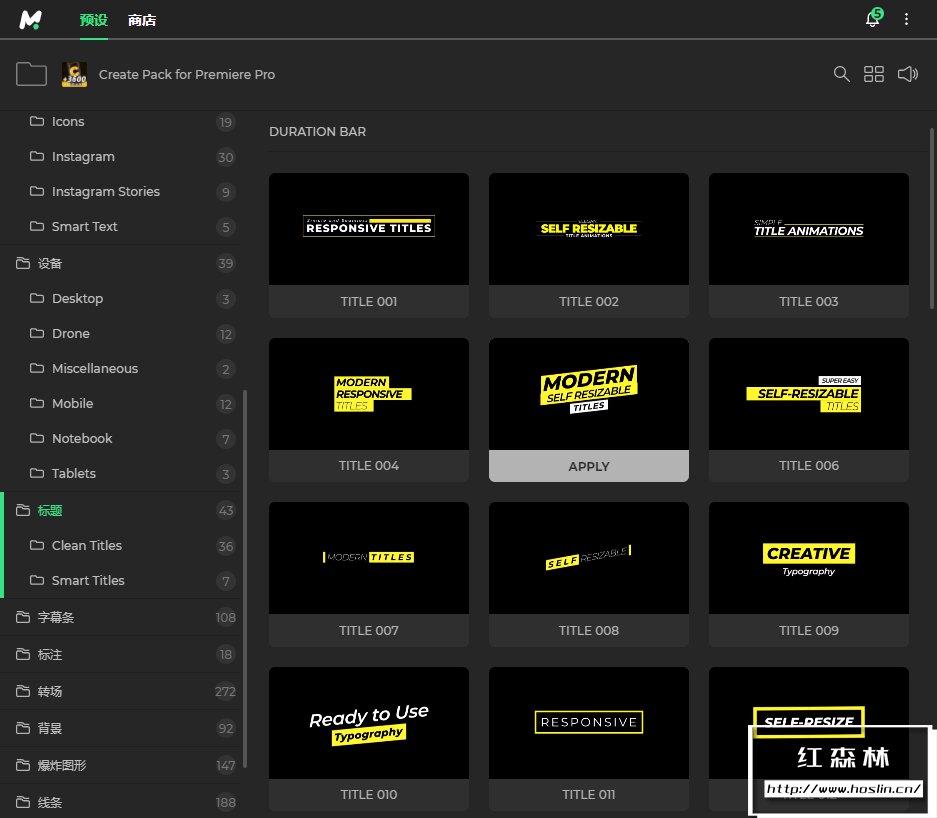The height and width of the screenshot is (818, 937).
Task: Switch to the 商店 tab
Action: click(142, 20)
